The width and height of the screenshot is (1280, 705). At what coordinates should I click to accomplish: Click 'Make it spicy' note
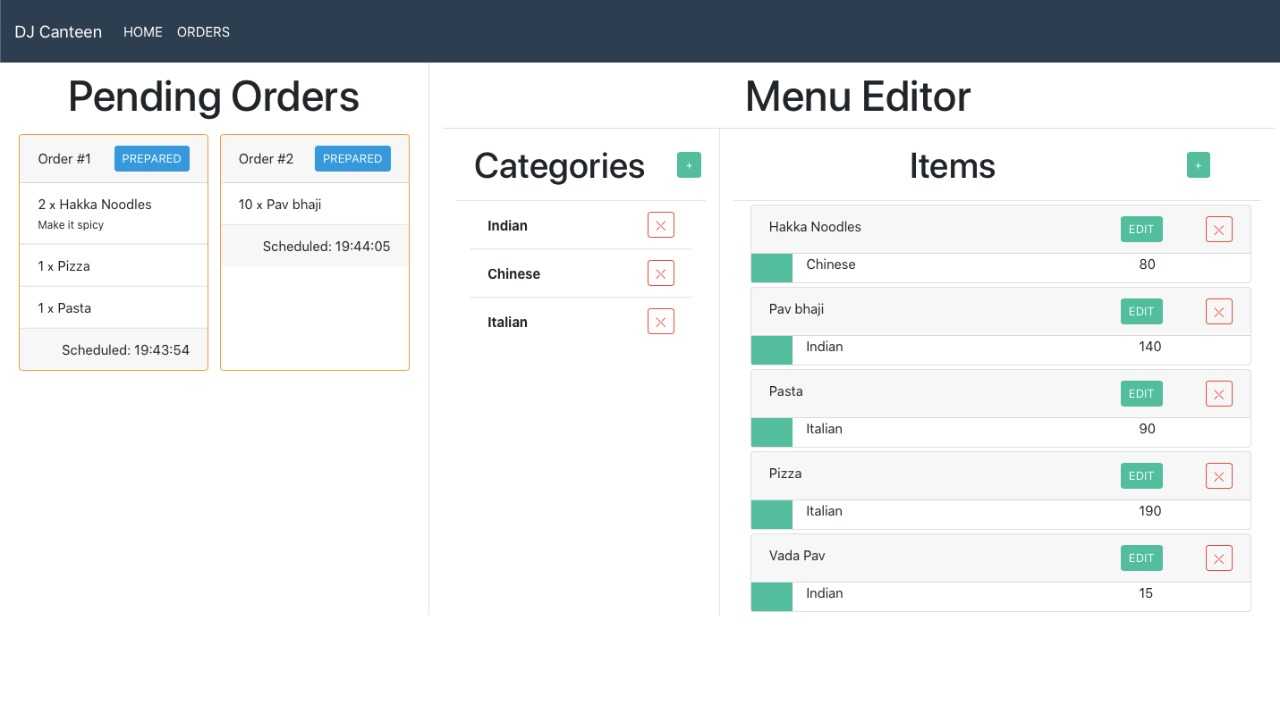71,225
